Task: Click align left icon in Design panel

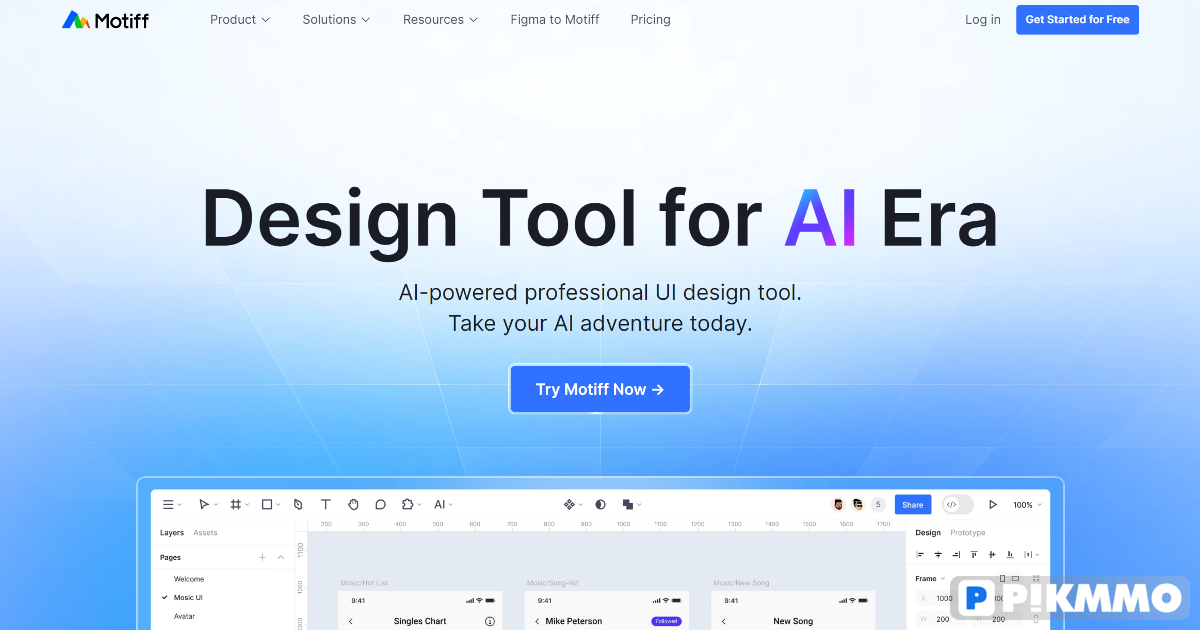Action: click(920, 554)
